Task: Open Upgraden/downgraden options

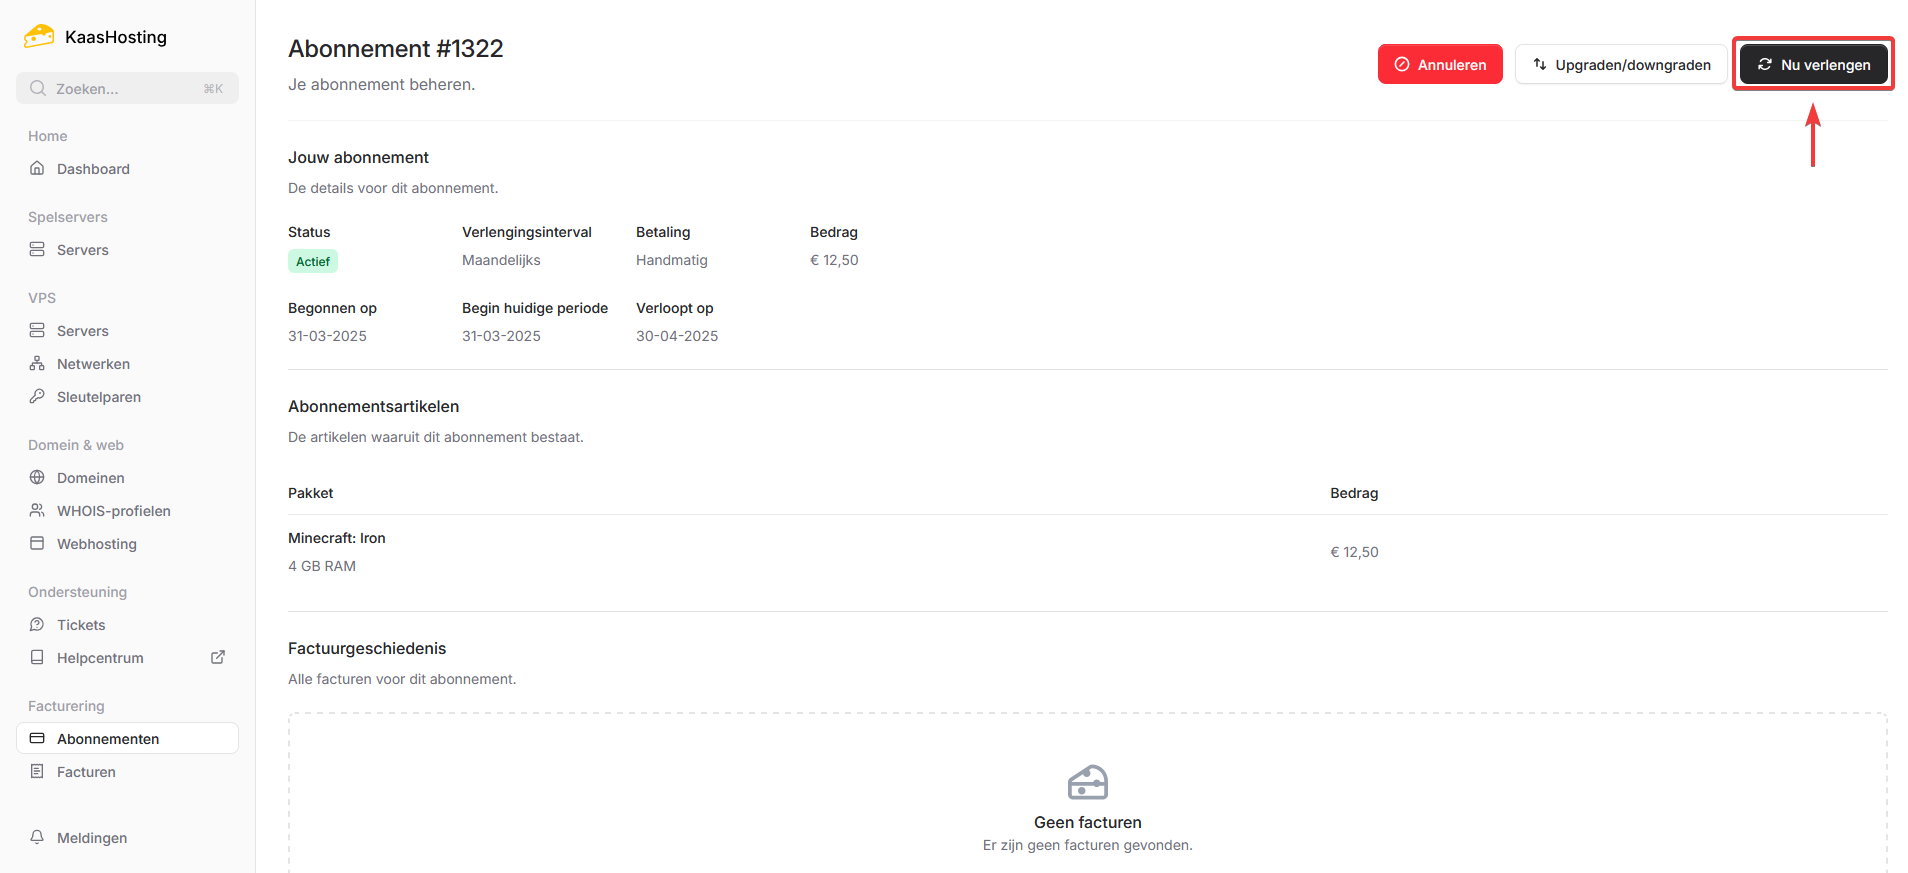Action: pos(1621,65)
